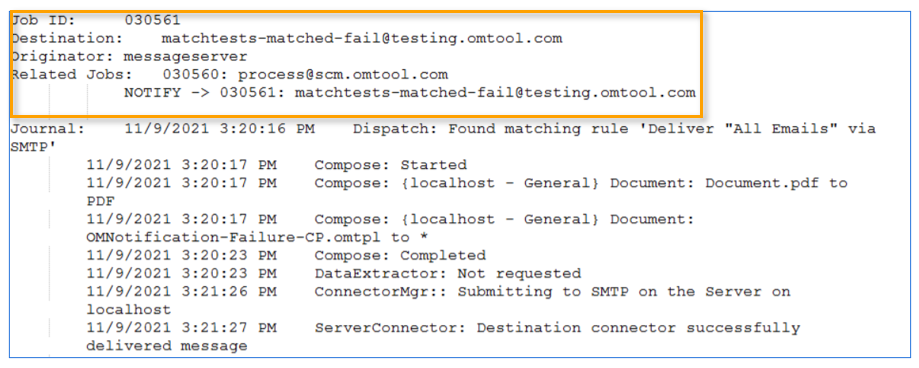The width and height of the screenshot is (919, 368).
Task: Click the Journal label
Action: [x=48, y=129]
